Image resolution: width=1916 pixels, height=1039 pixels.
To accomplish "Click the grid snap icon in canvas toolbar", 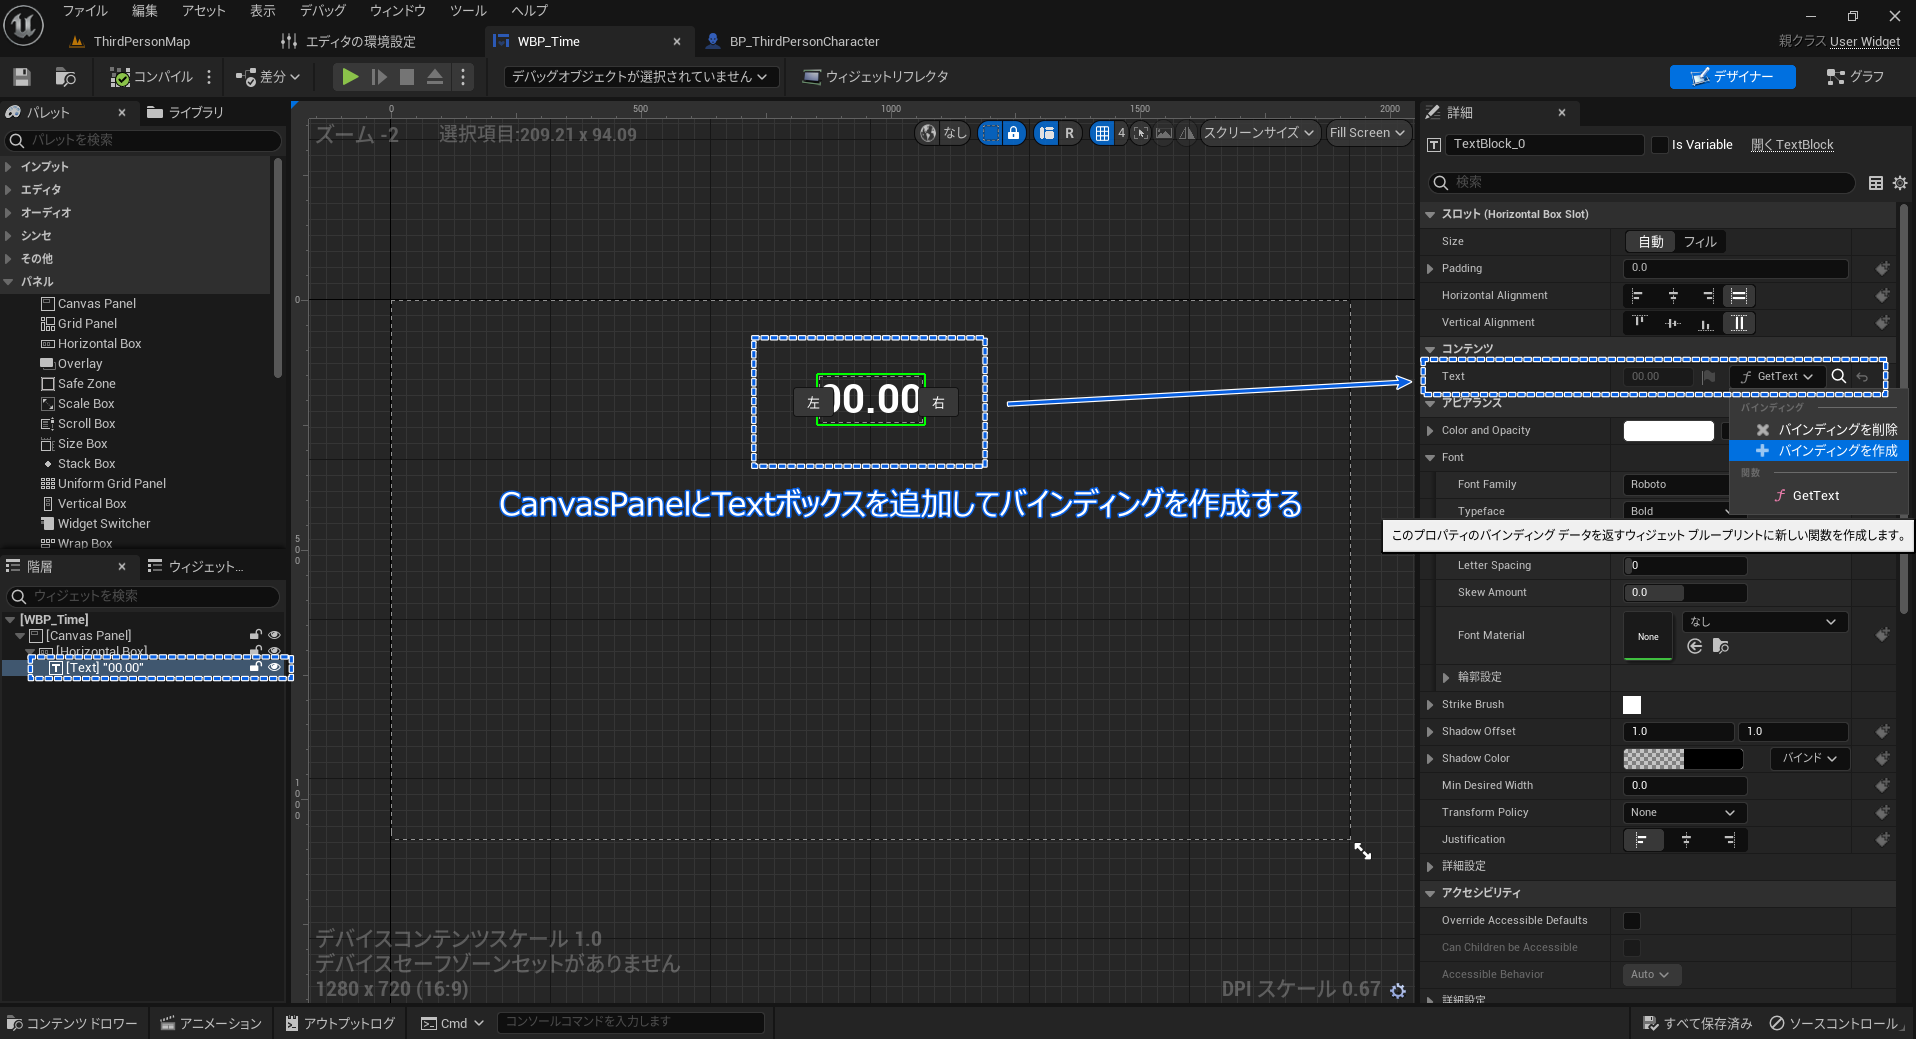I will [x=1103, y=133].
